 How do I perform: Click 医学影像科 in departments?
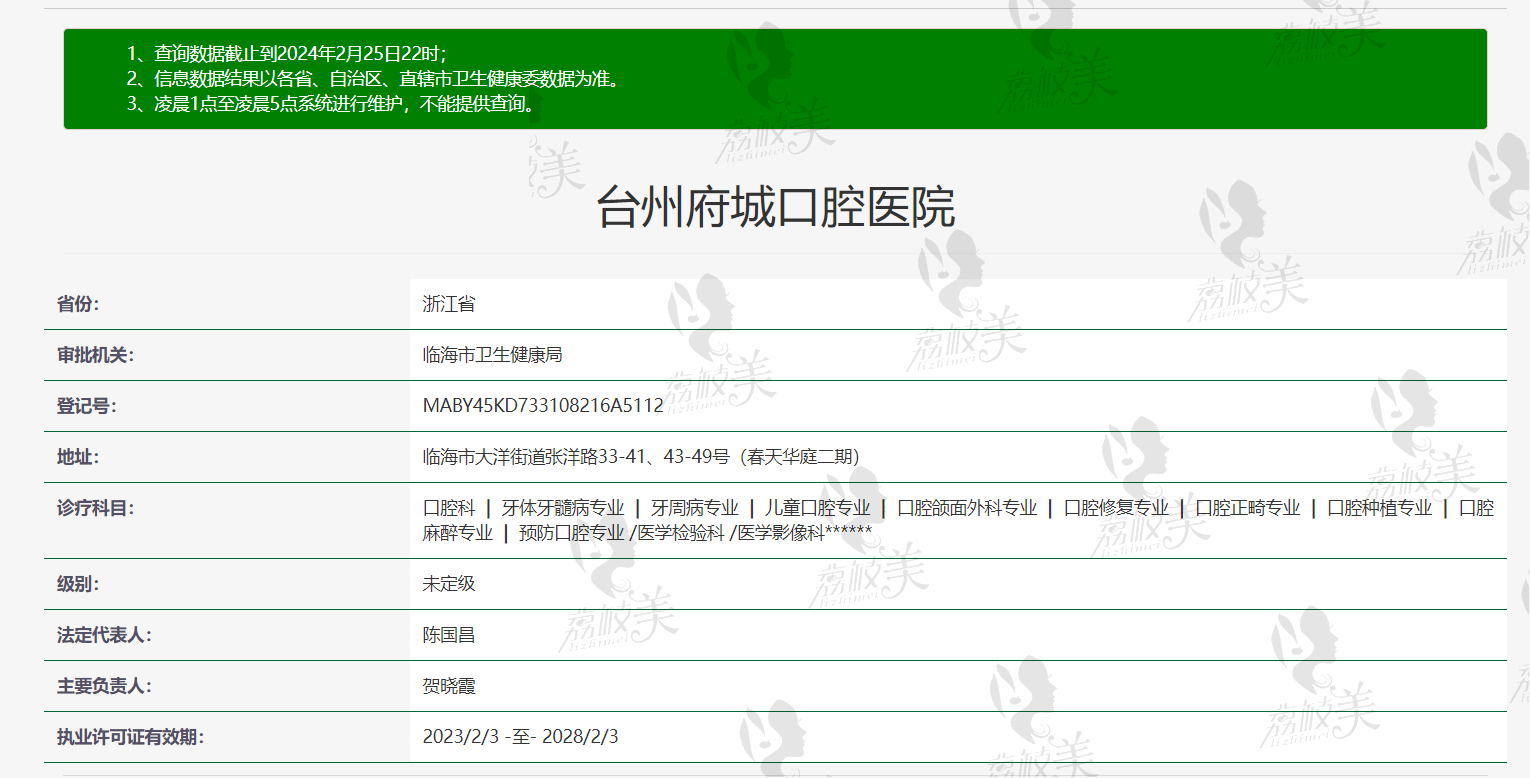(781, 533)
